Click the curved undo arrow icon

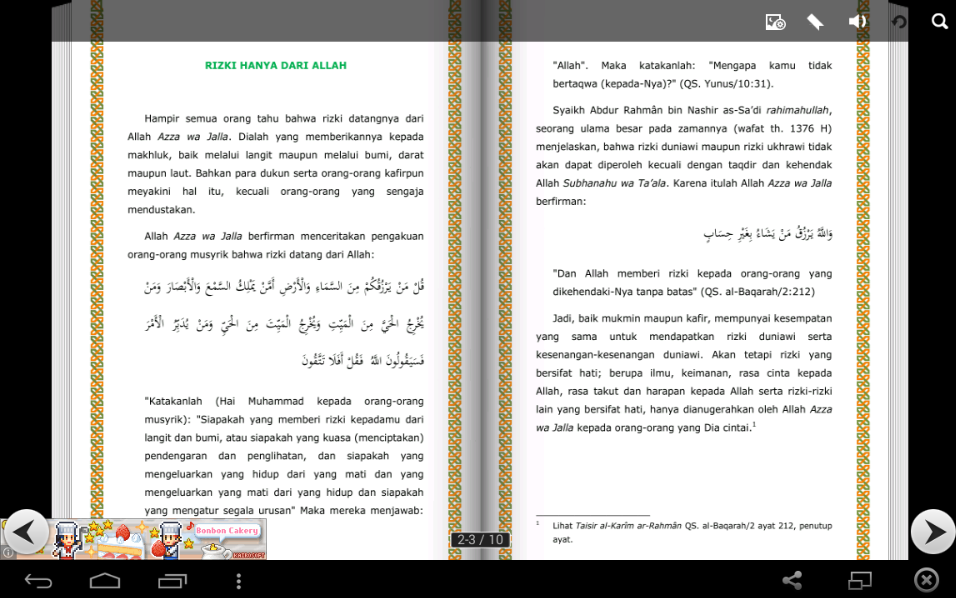pos(899,22)
